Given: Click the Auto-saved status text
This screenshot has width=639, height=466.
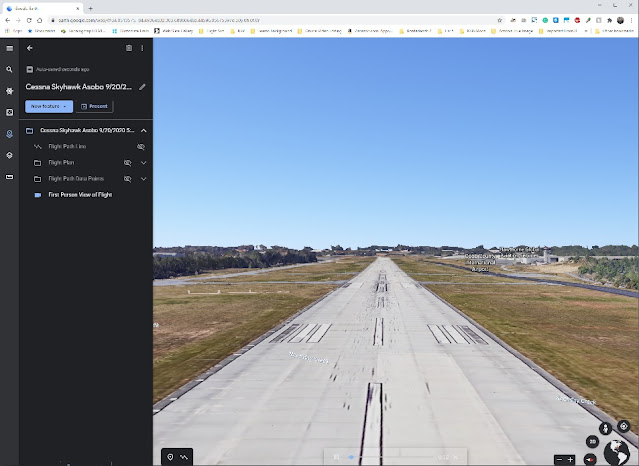Looking at the screenshot, I should tap(63, 69).
